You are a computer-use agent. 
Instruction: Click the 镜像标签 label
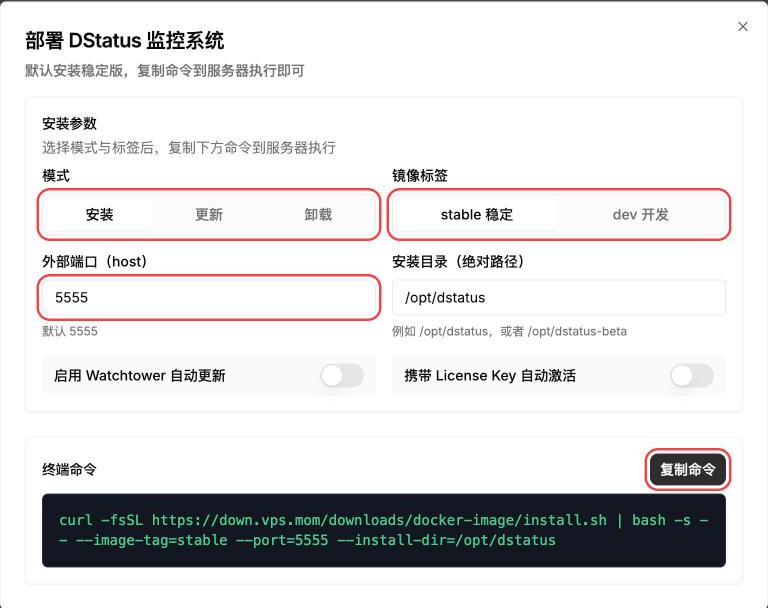(x=420, y=175)
